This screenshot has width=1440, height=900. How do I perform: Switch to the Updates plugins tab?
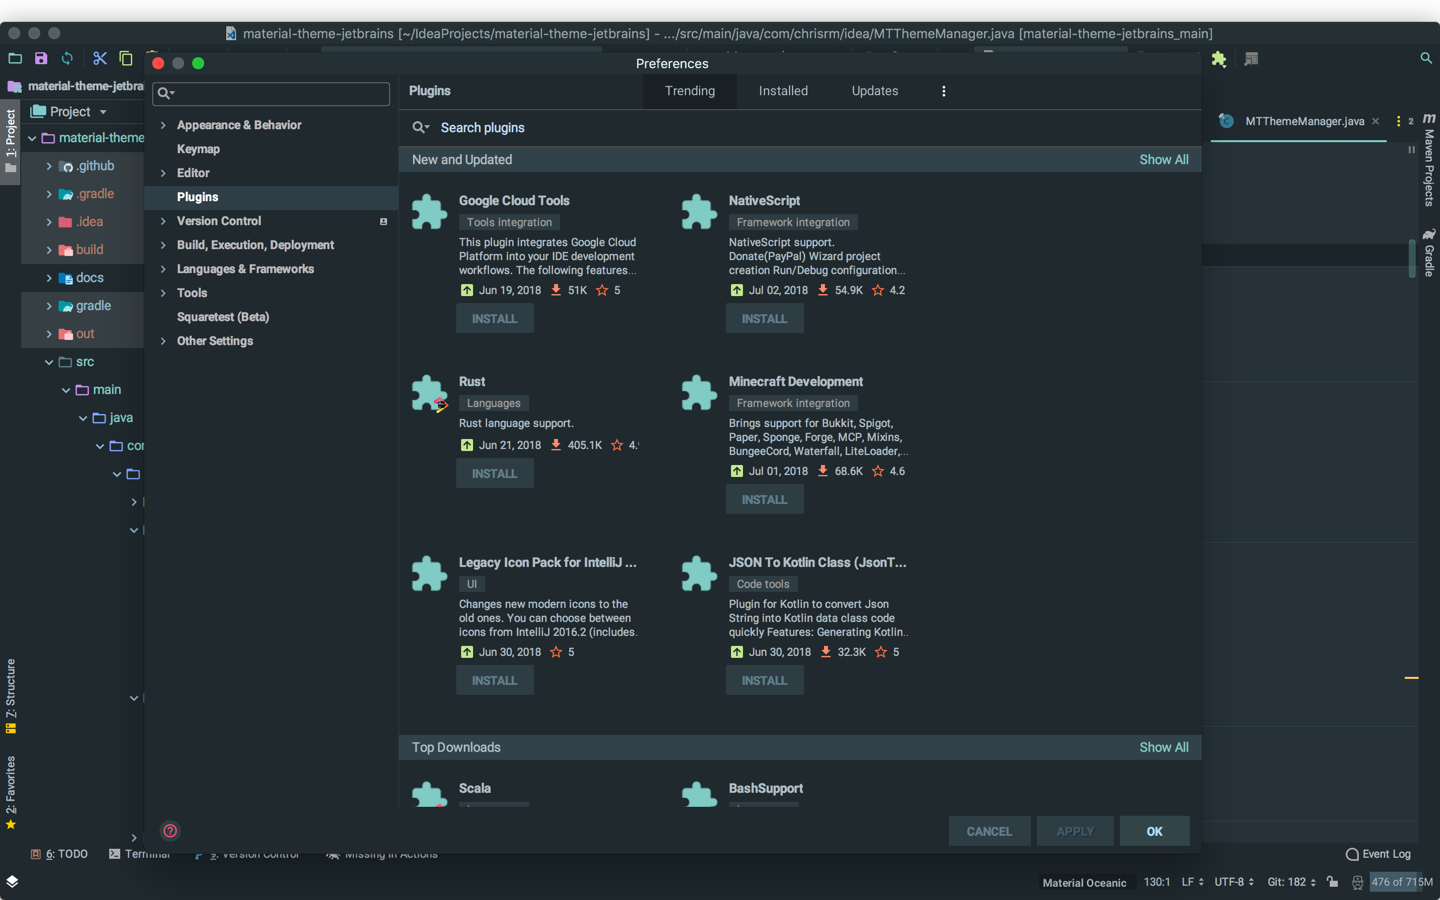[875, 91]
